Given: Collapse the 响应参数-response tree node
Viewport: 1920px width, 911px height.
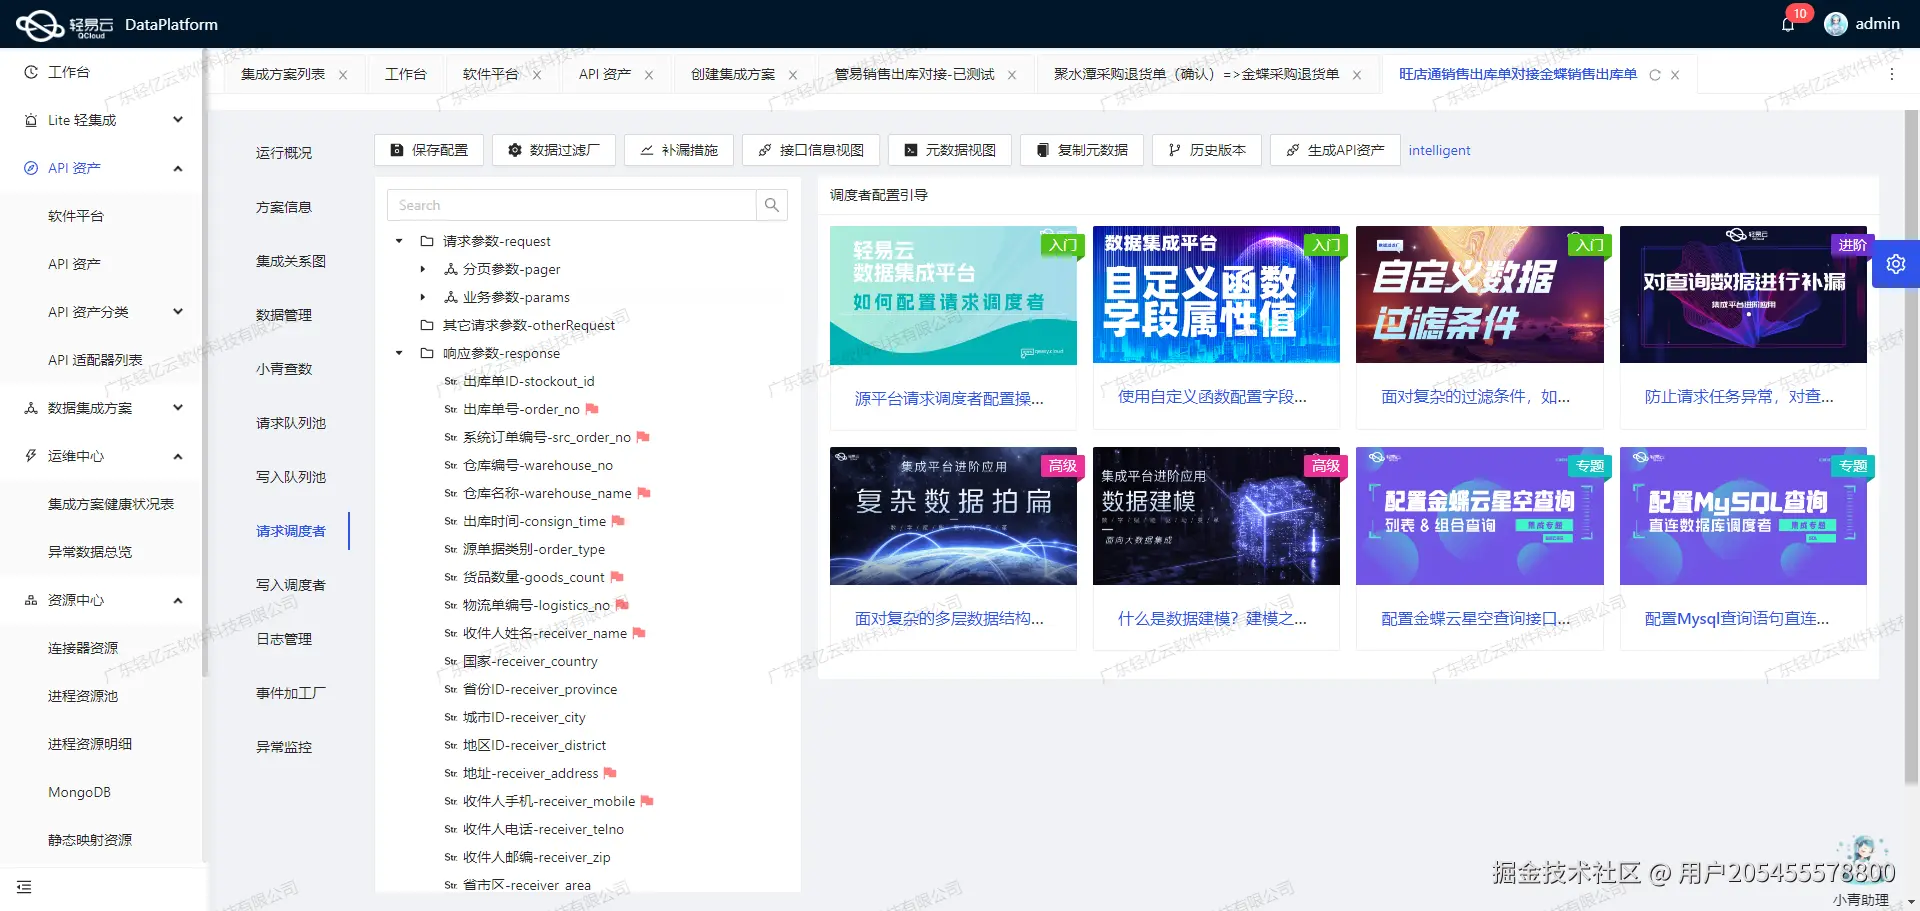Looking at the screenshot, I should (397, 353).
